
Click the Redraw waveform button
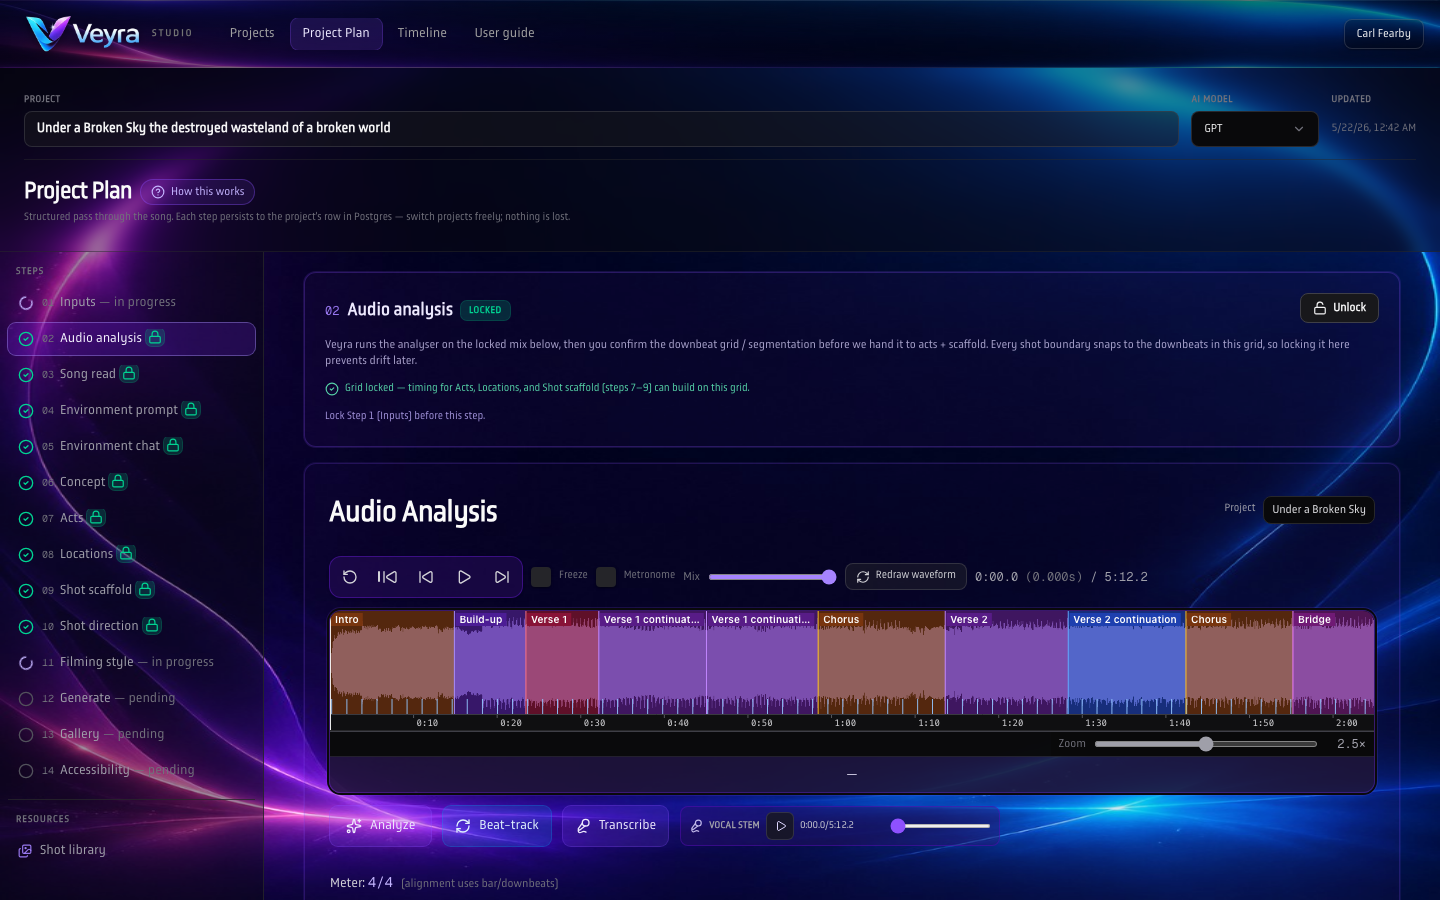pos(906,577)
